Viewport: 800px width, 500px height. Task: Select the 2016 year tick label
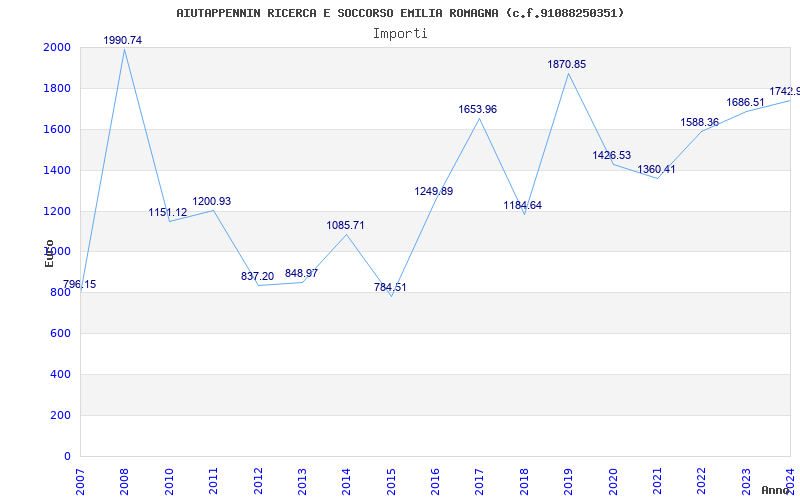coord(435,481)
